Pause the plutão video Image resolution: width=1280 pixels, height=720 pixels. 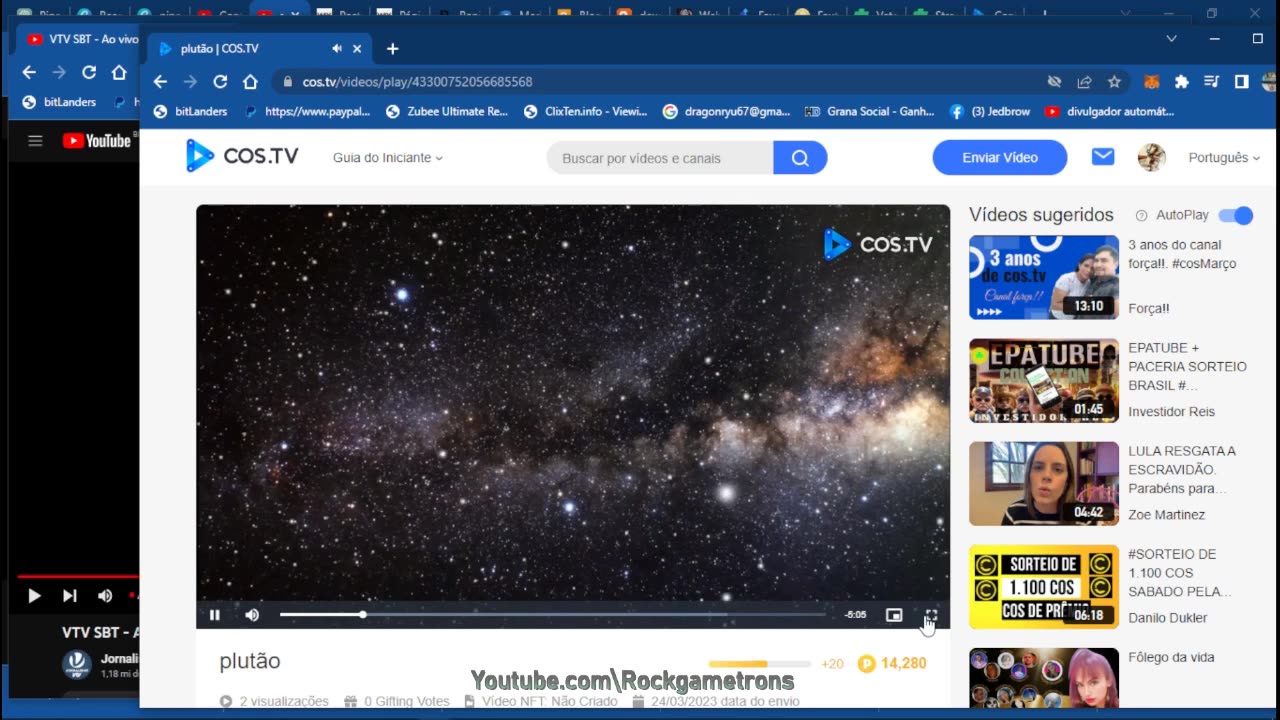pos(214,615)
